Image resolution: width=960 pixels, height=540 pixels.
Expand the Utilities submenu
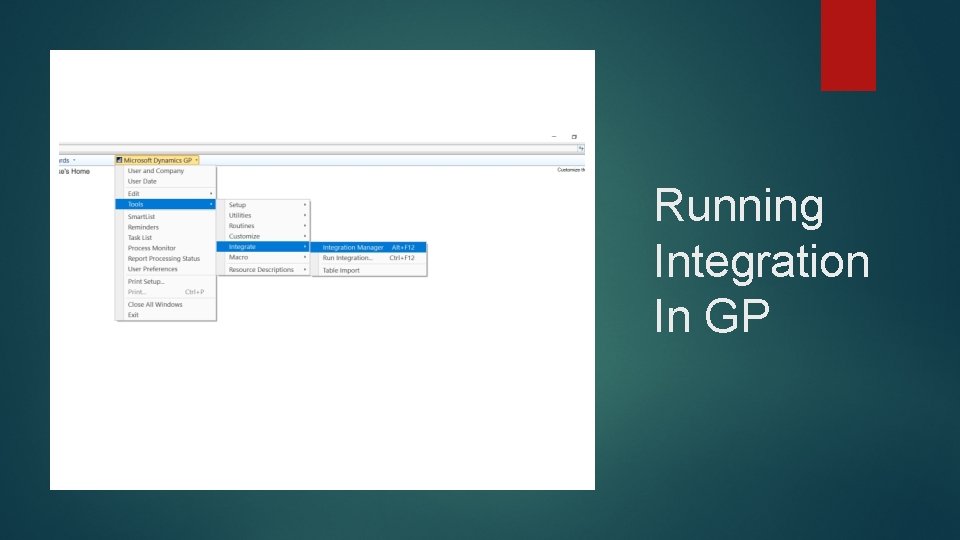tap(263, 216)
